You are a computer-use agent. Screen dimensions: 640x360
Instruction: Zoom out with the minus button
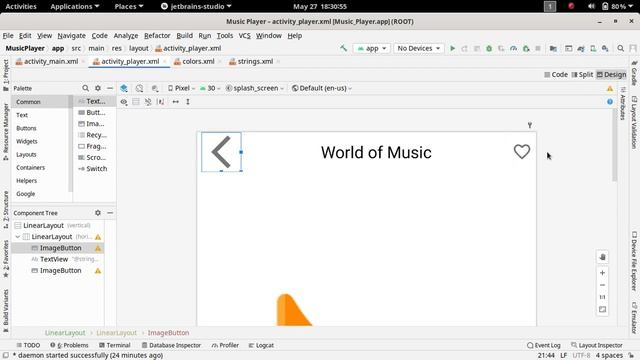click(602, 285)
